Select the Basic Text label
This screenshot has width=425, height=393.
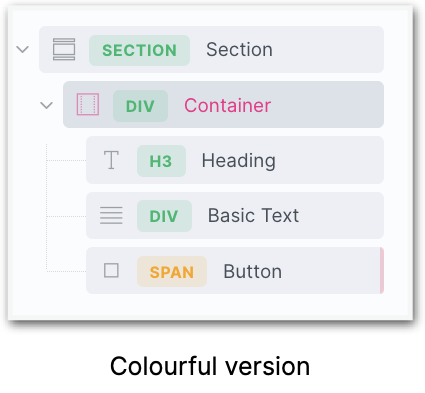(253, 215)
